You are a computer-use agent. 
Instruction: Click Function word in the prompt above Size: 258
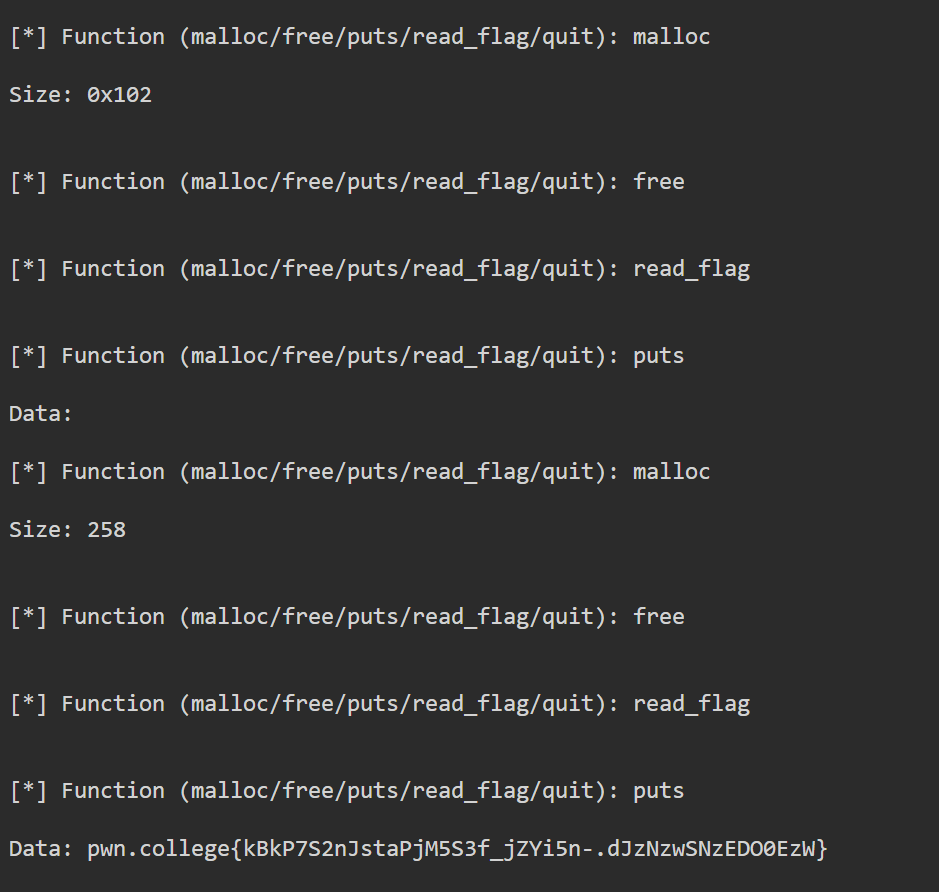pos(113,472)
